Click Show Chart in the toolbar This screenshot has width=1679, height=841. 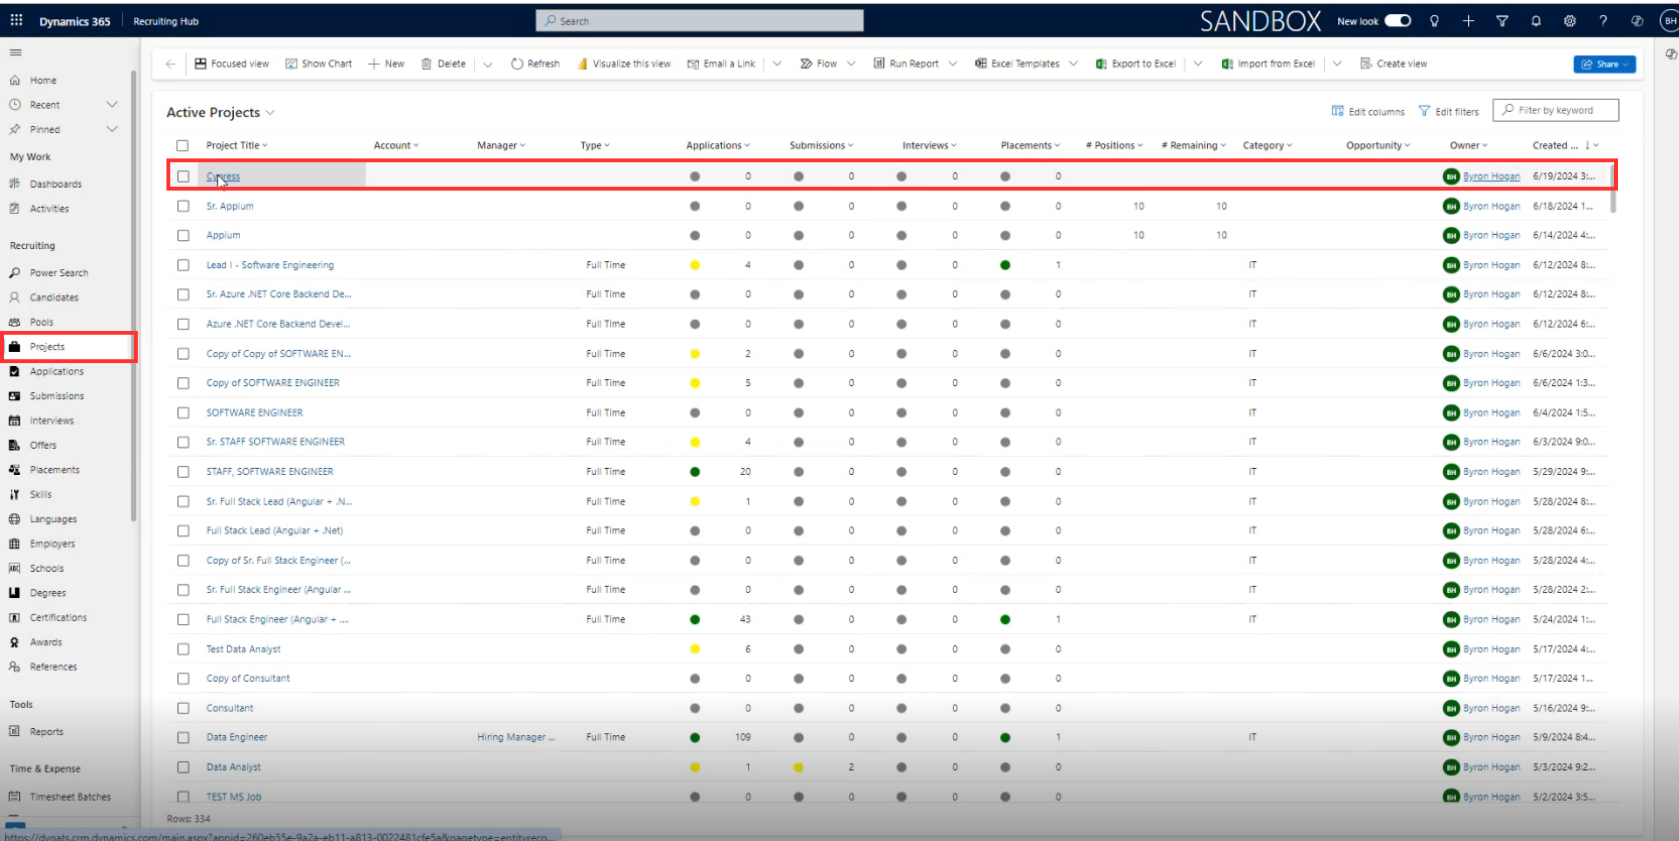click(x=319, y=64)
